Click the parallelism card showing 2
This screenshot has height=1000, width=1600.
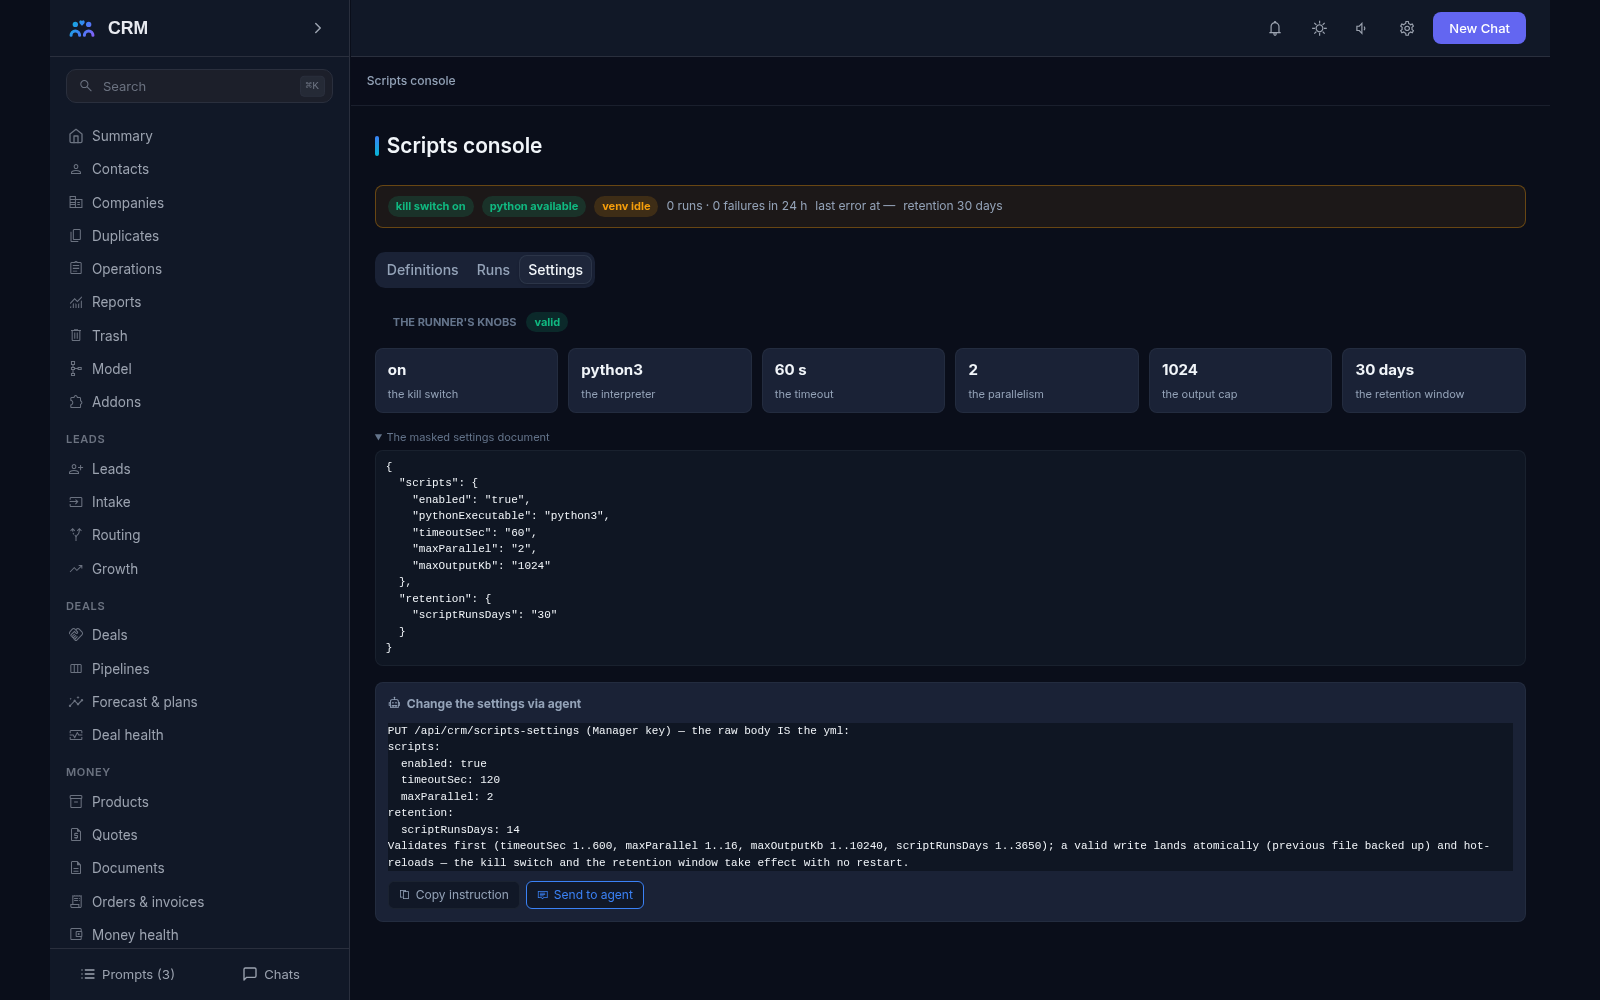(1047, 380)
